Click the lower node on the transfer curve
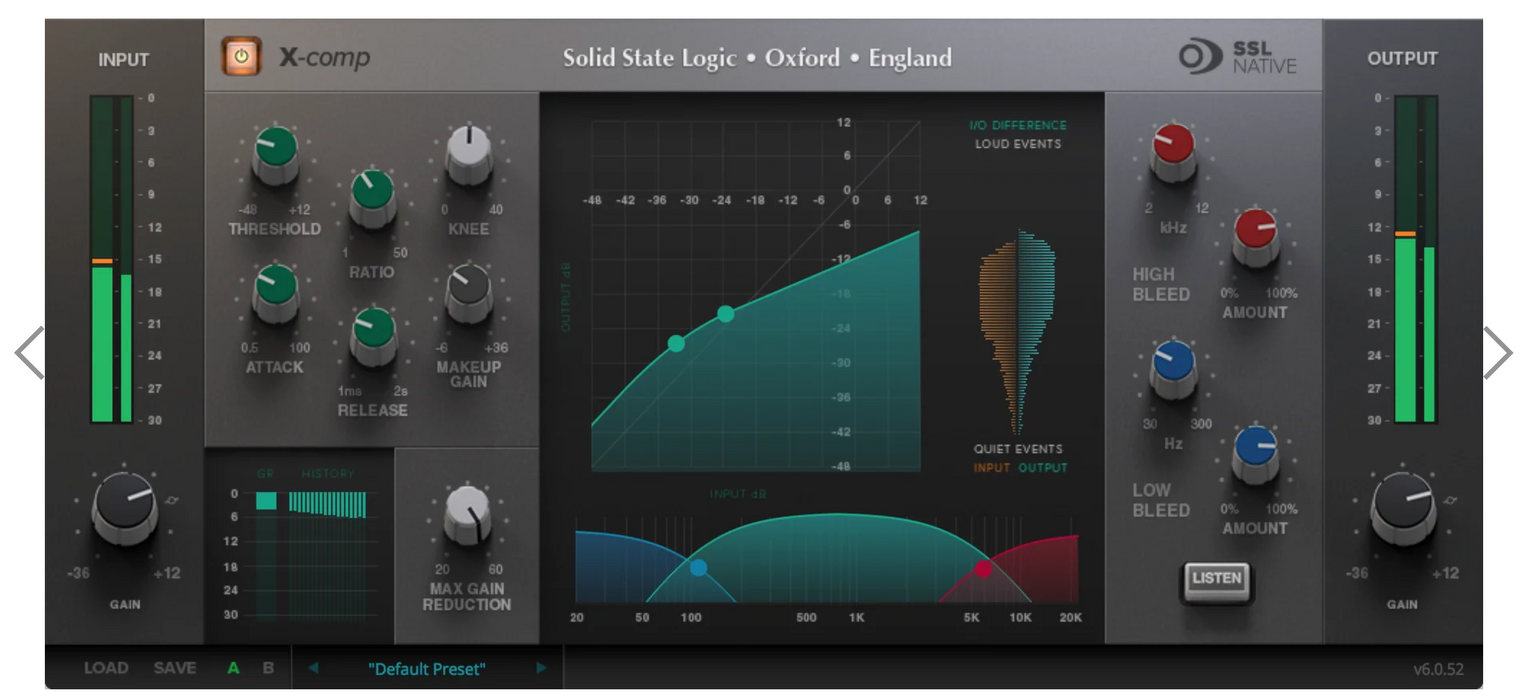The image size is (1528, 700). pos(677,343)
